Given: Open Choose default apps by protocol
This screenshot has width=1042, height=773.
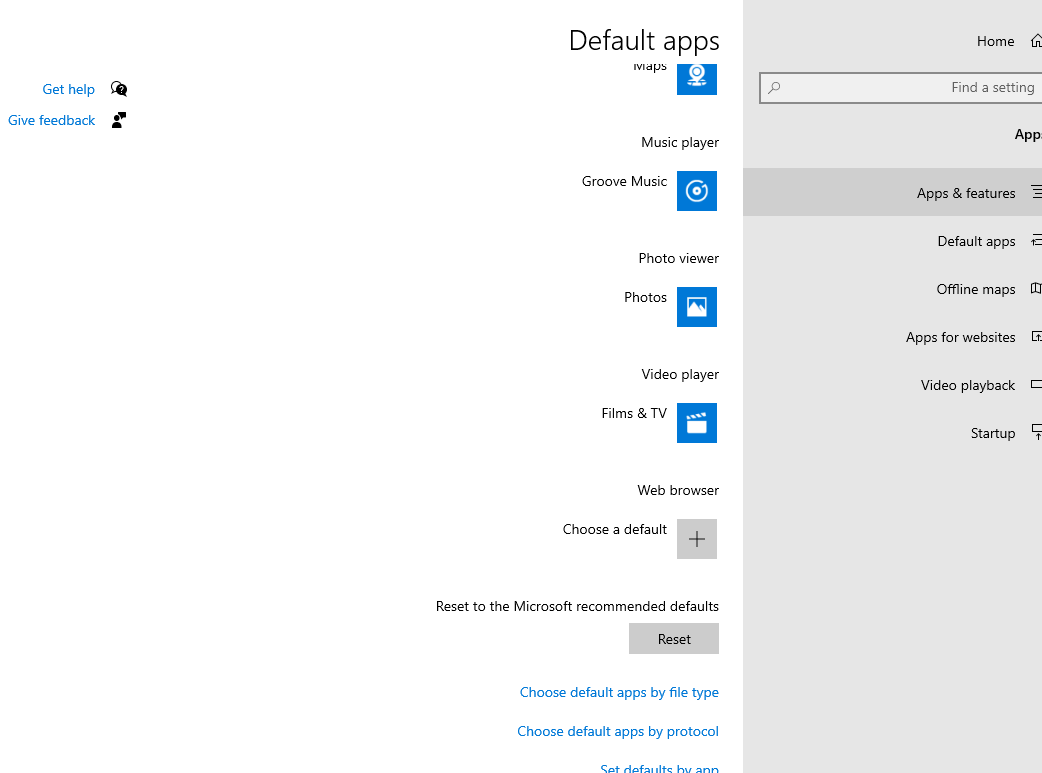Looking at the screenshot, I should click(618, 731).
